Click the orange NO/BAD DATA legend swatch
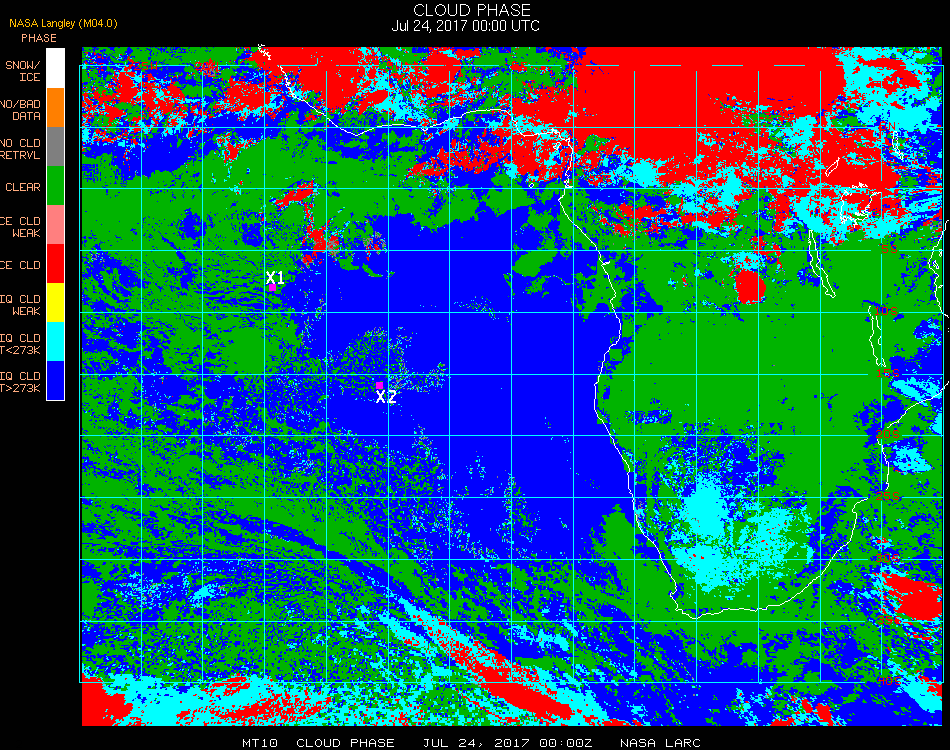This screenshot has width=950, height=750. click(55, 108)
